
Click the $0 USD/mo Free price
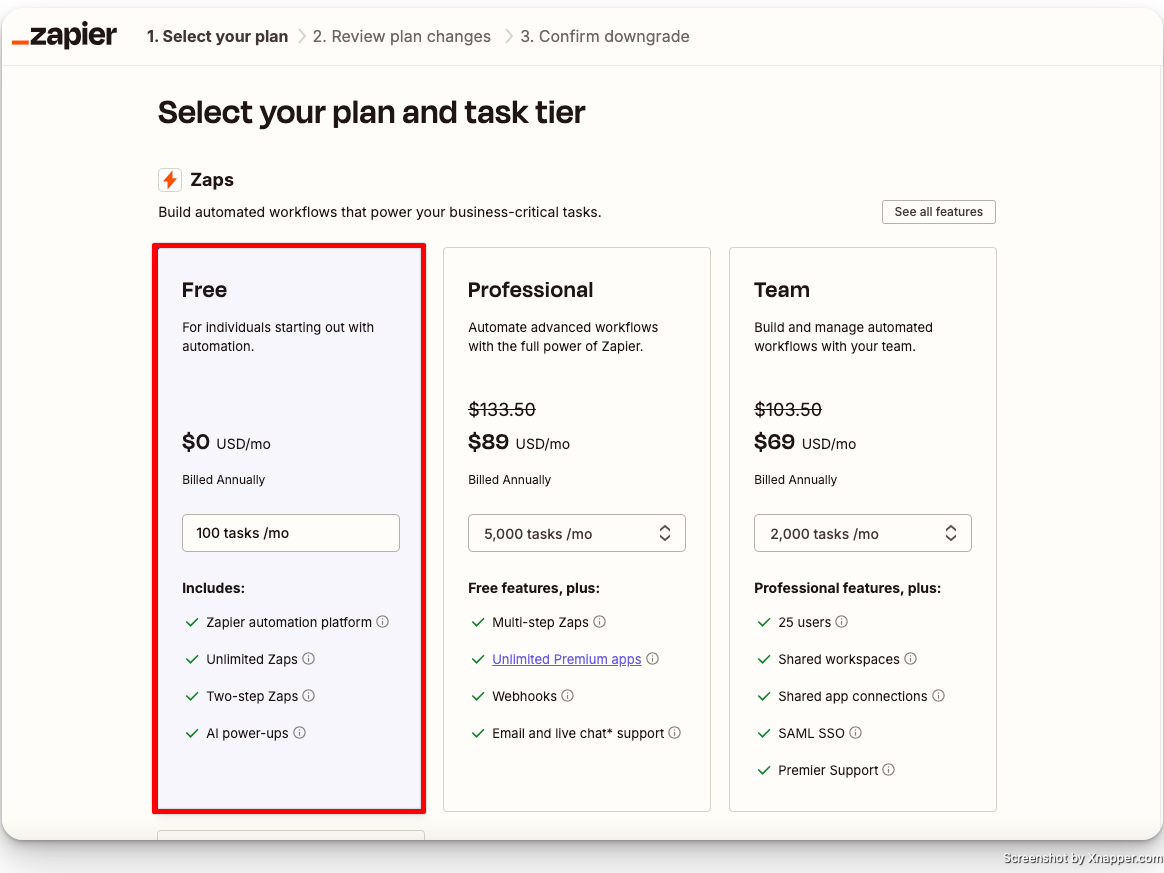click(x=226, y=442)
